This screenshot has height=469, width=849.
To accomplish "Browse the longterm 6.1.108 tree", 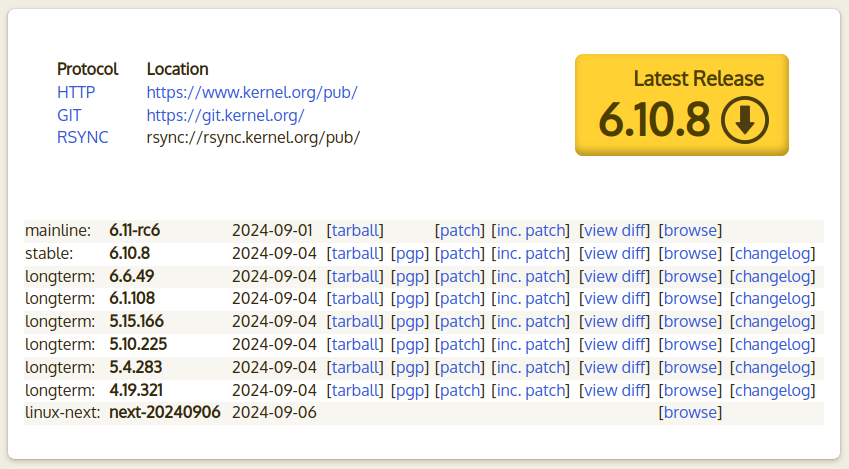I will coord(690,298).
